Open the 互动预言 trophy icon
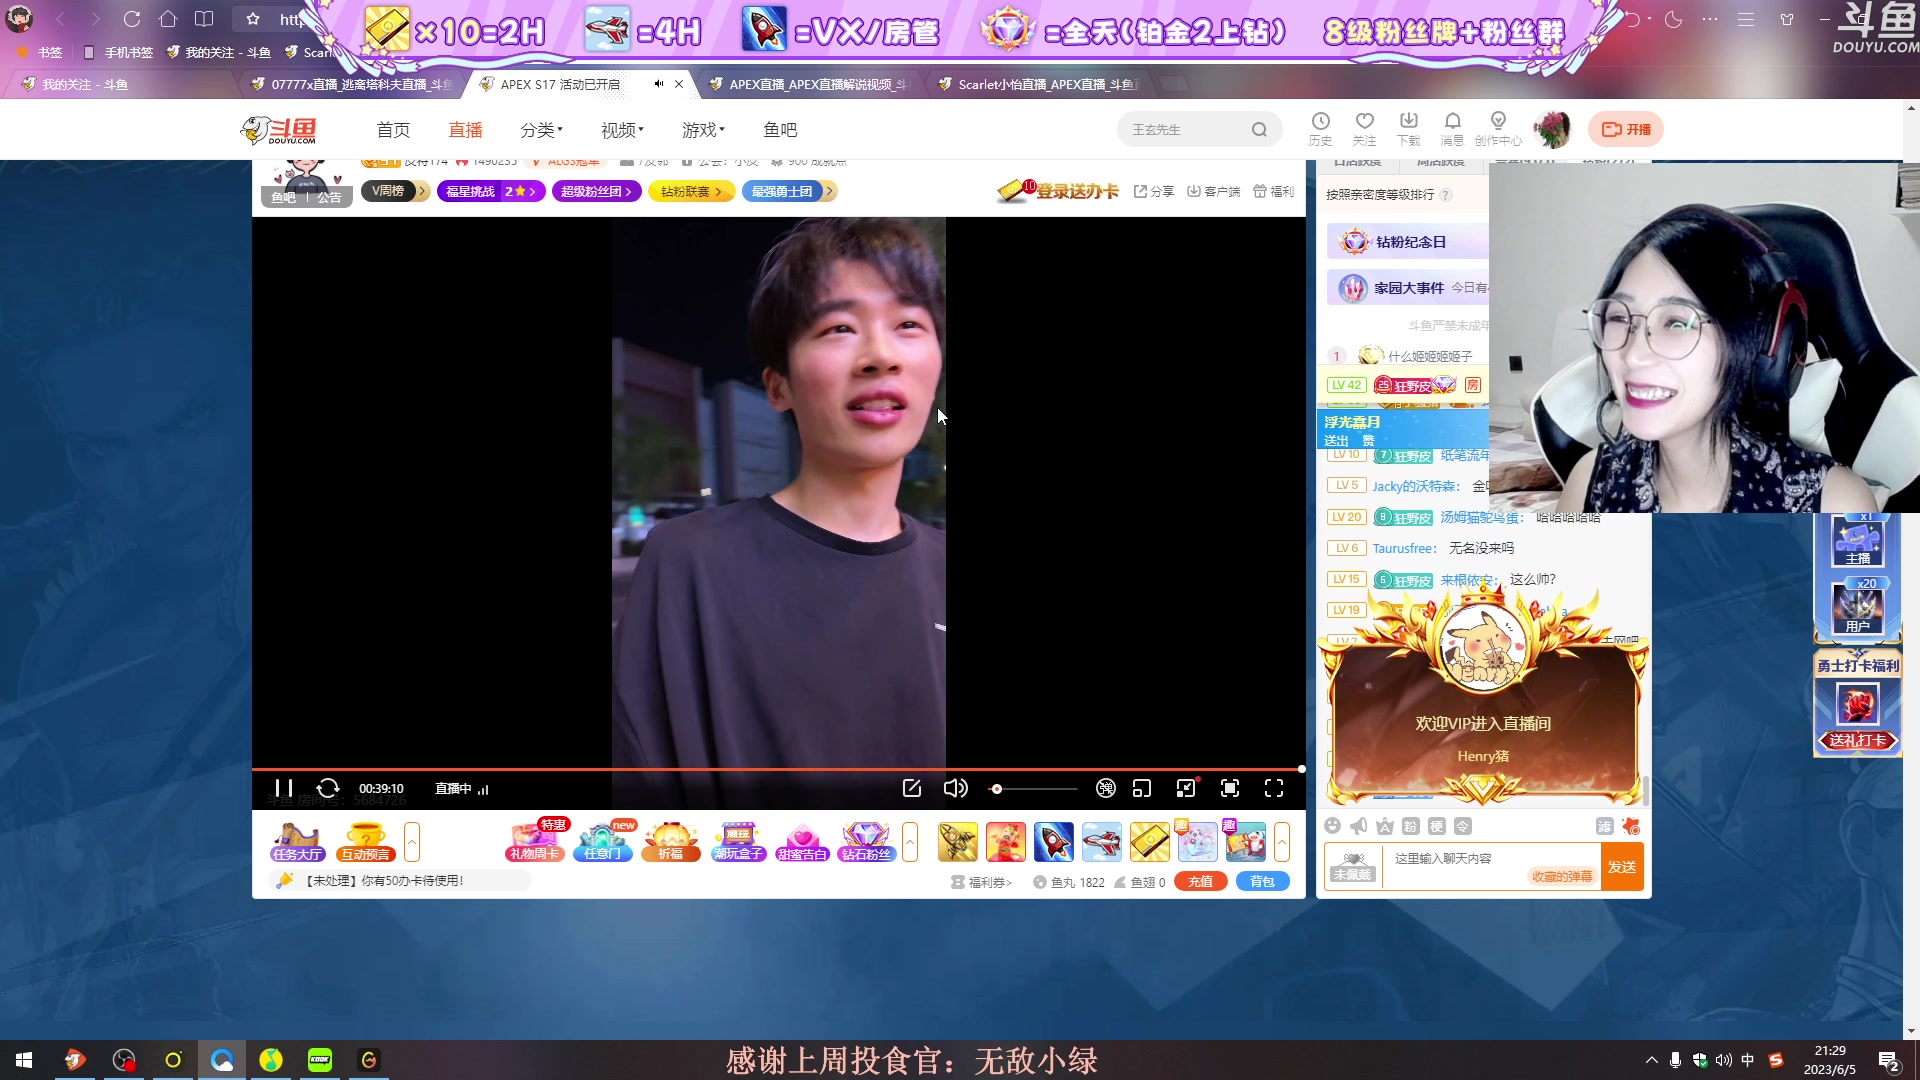Screen dimensions: 1920x1080 point(366,842)
